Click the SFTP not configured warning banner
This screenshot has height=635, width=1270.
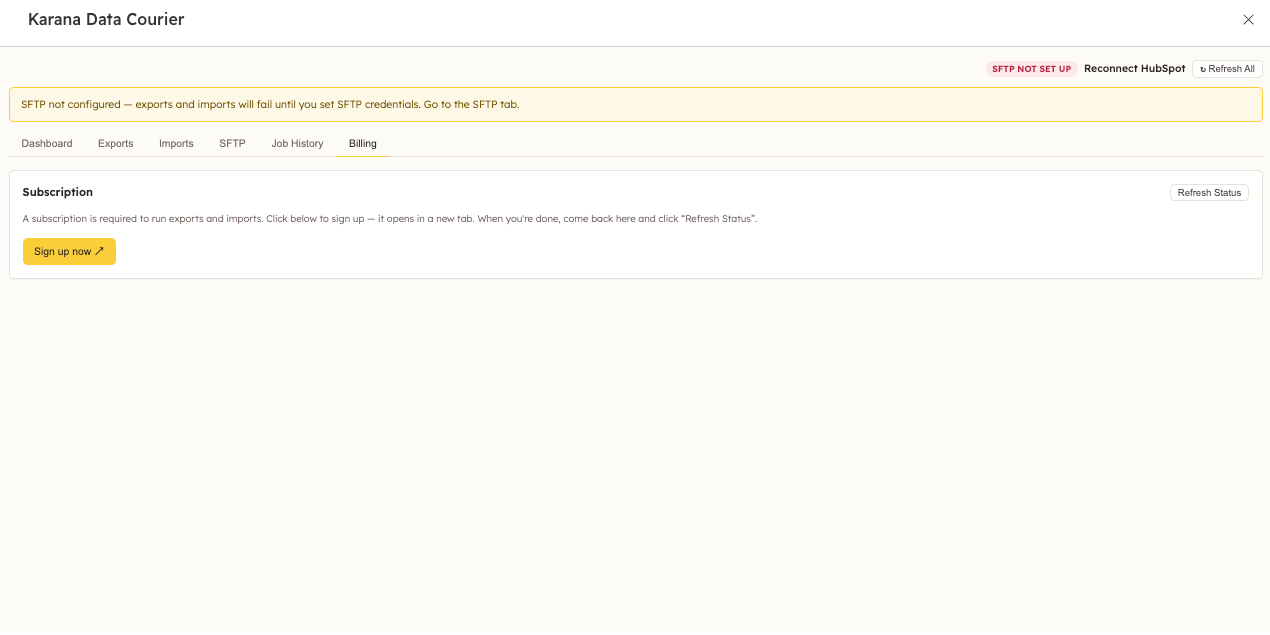coord(636,104)
